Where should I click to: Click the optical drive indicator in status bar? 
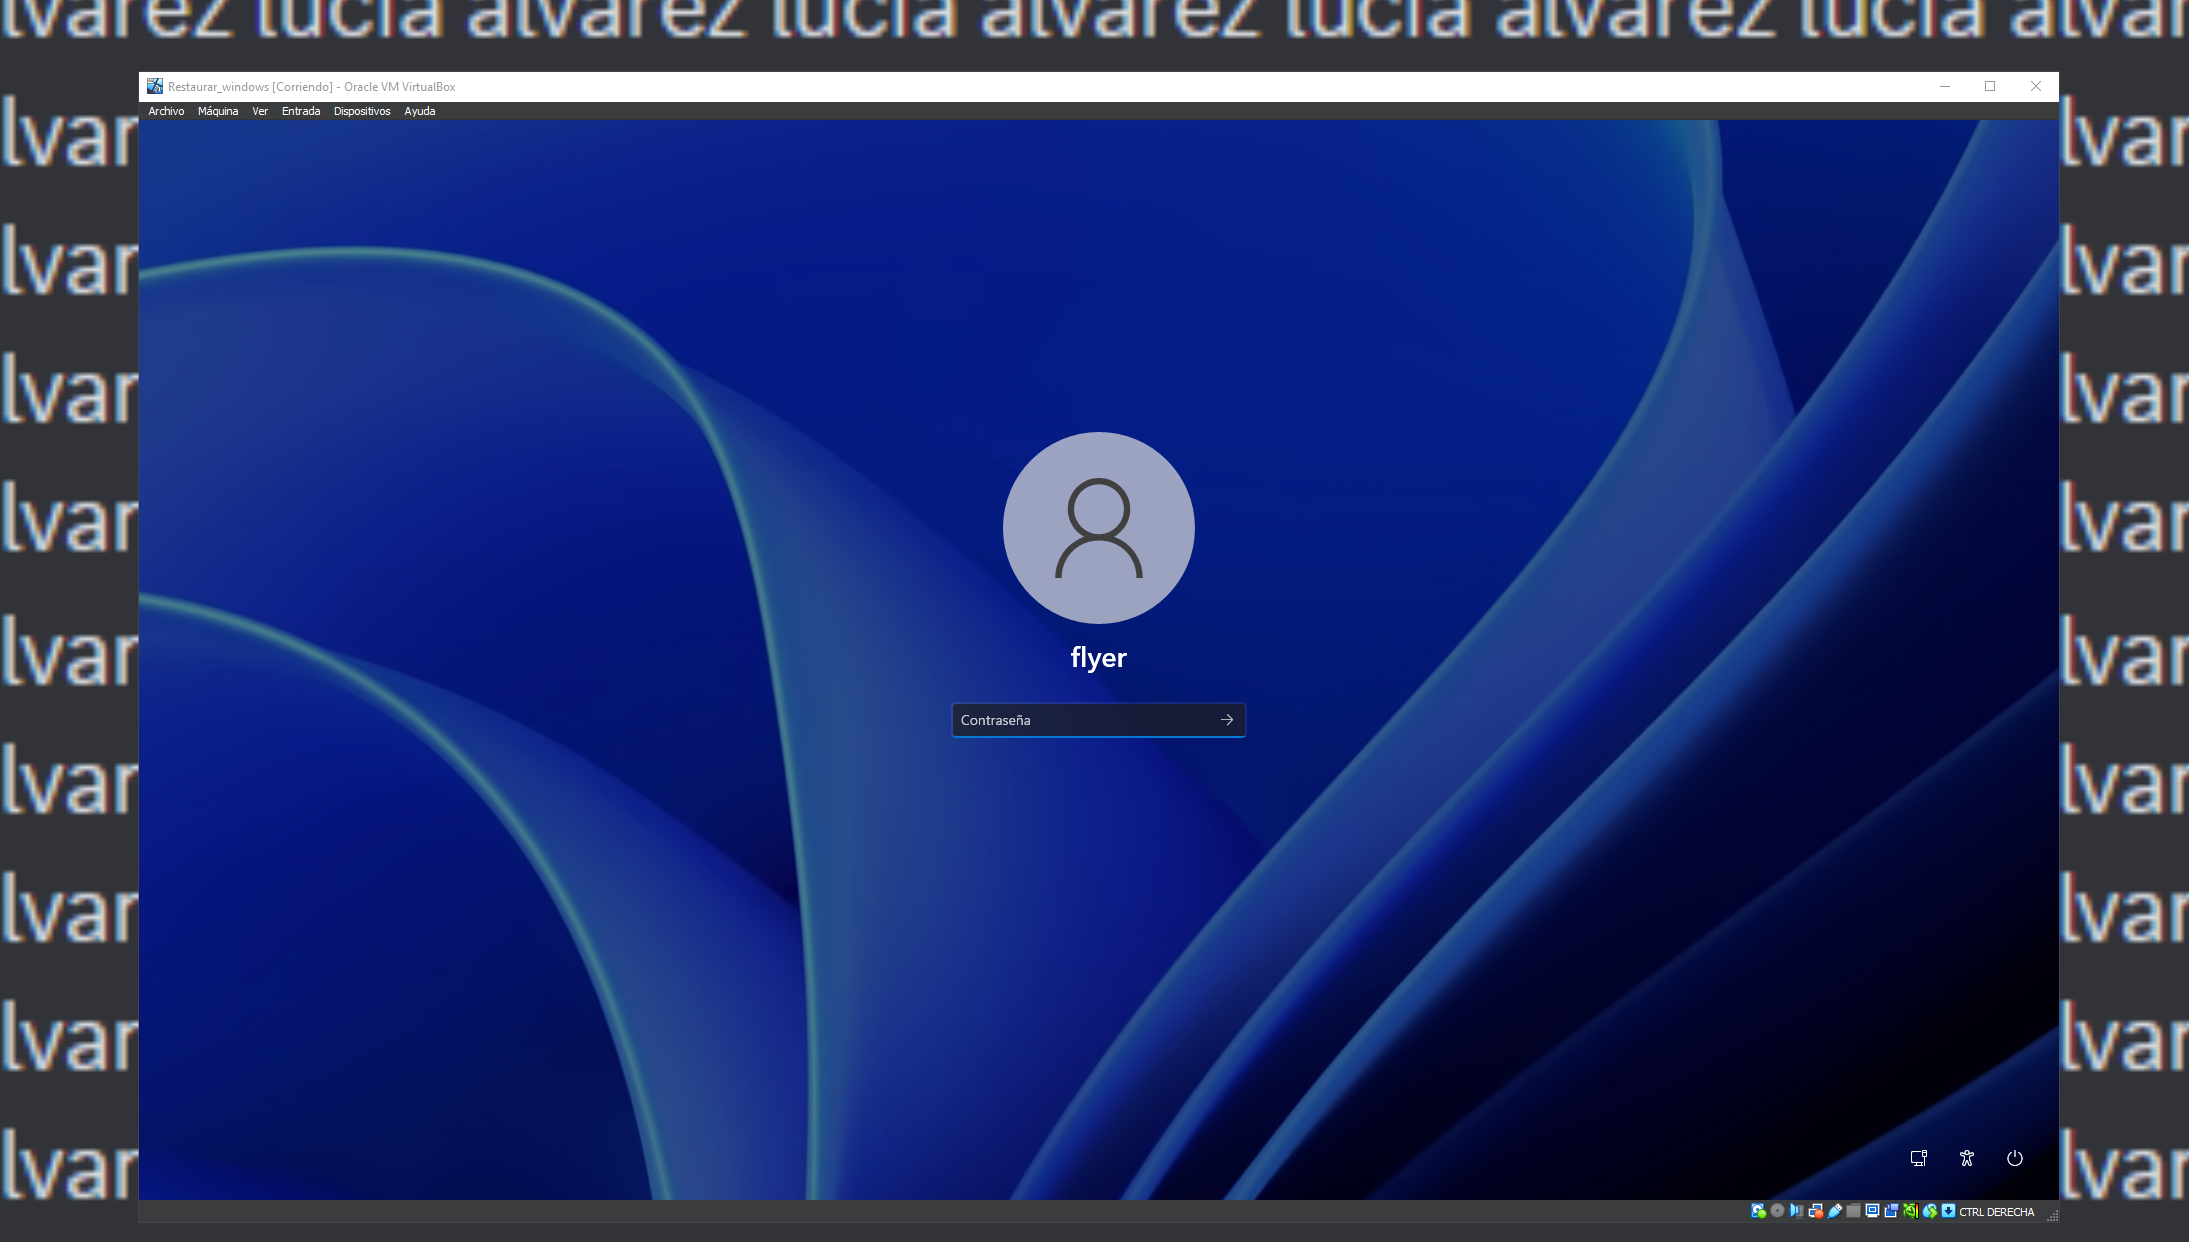[1778, 1211]
